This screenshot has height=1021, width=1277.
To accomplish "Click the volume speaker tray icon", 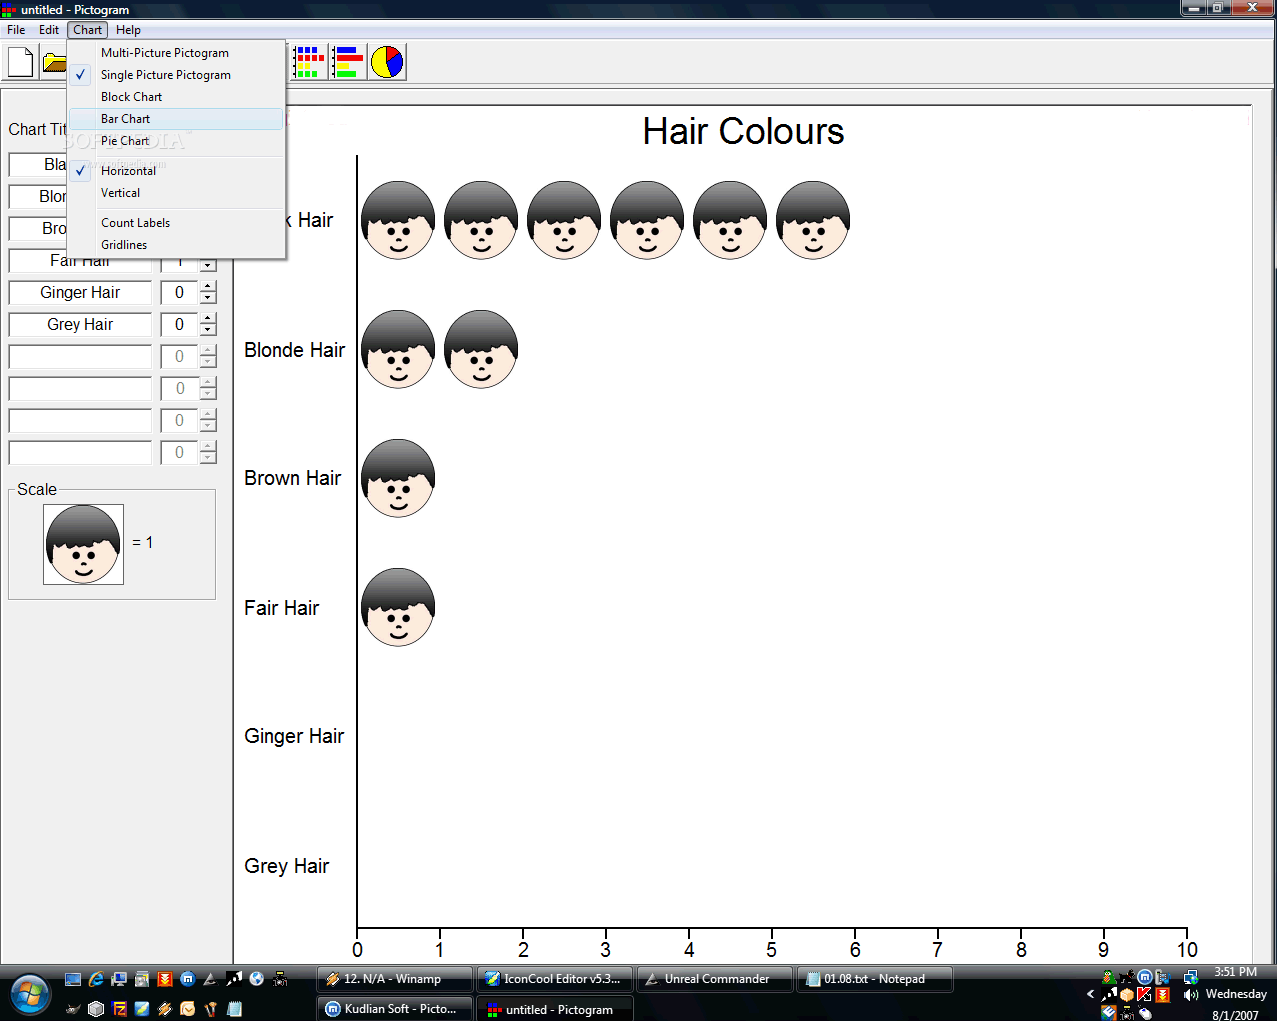I will click(1190, 995).
